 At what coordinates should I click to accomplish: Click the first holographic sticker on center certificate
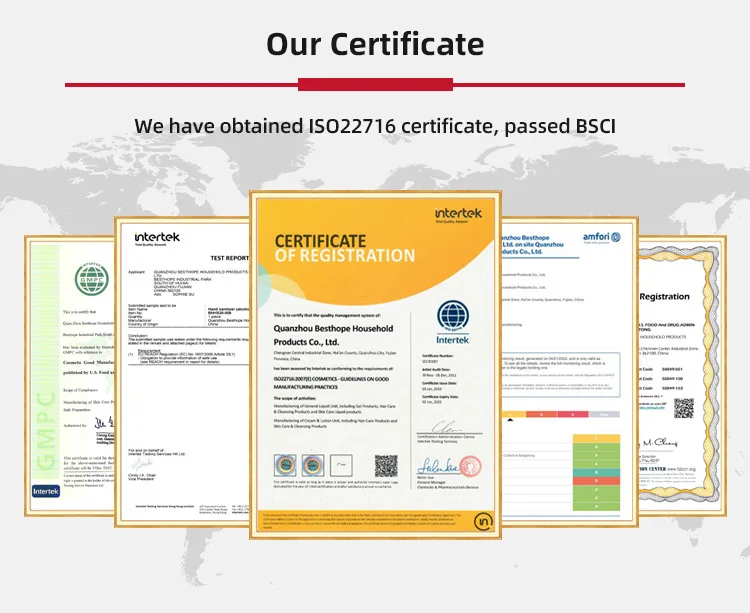(284, 464)
